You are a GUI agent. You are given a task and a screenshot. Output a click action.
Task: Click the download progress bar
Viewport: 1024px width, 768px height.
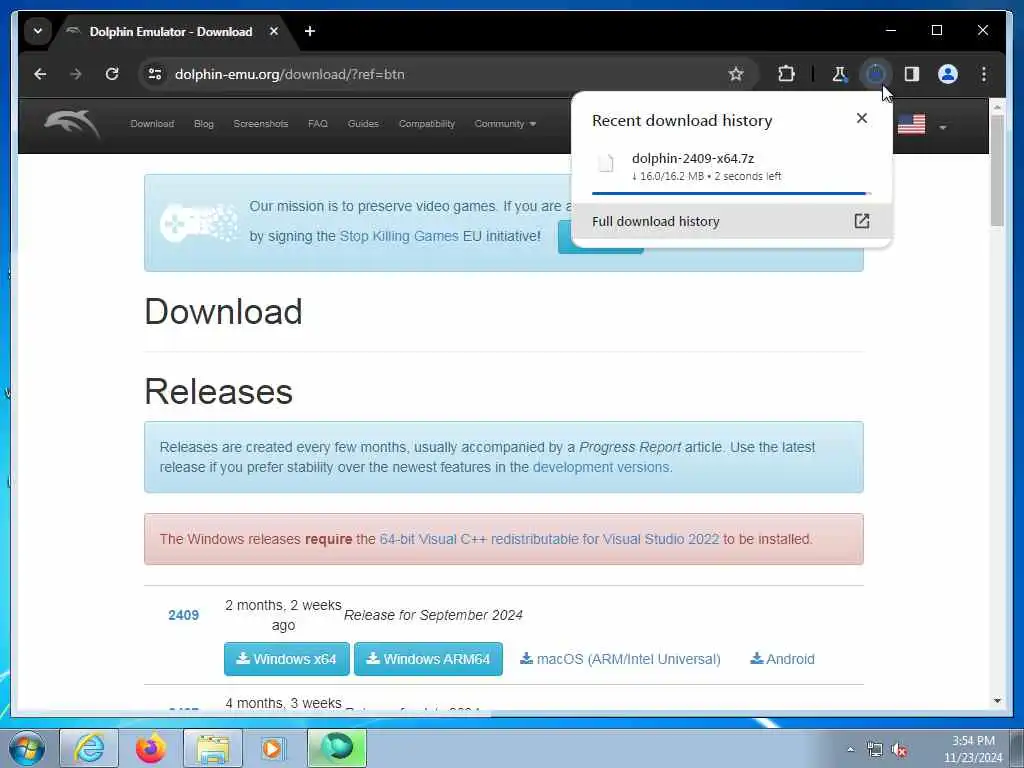731,193
